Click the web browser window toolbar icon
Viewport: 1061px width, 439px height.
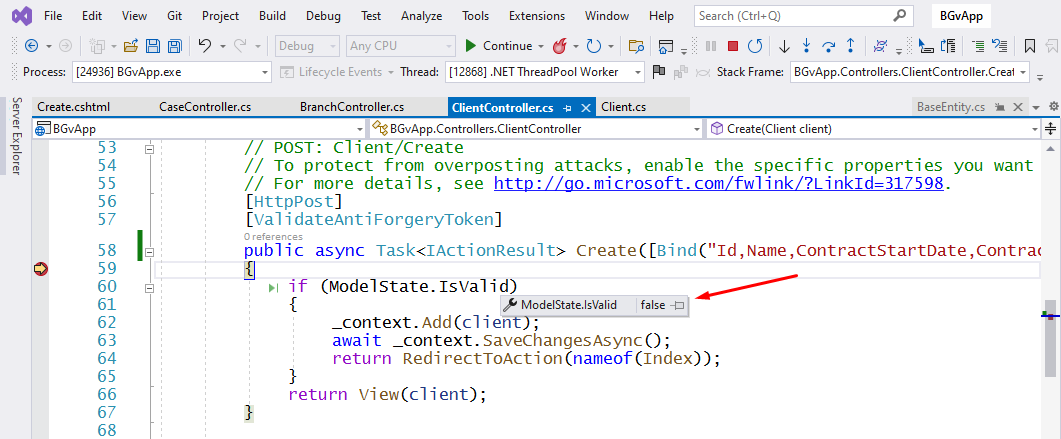[x=667, y=46]
